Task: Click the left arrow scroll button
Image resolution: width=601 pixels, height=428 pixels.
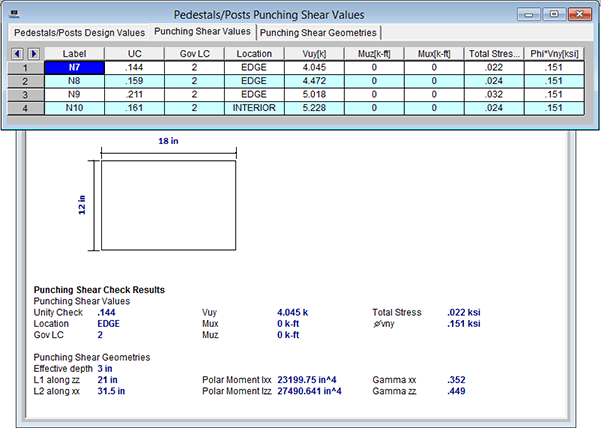Action: point(17,53)
